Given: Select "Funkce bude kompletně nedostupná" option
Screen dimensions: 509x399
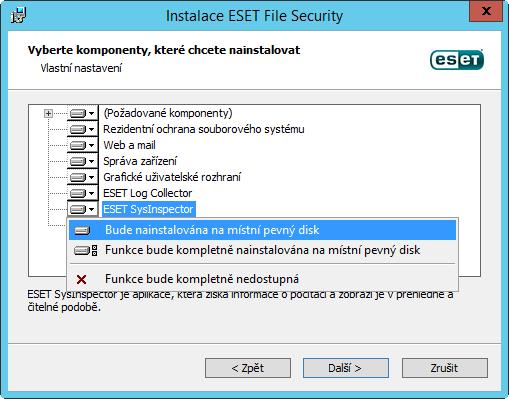Looking at the screenshot, I should coord(262,279).
